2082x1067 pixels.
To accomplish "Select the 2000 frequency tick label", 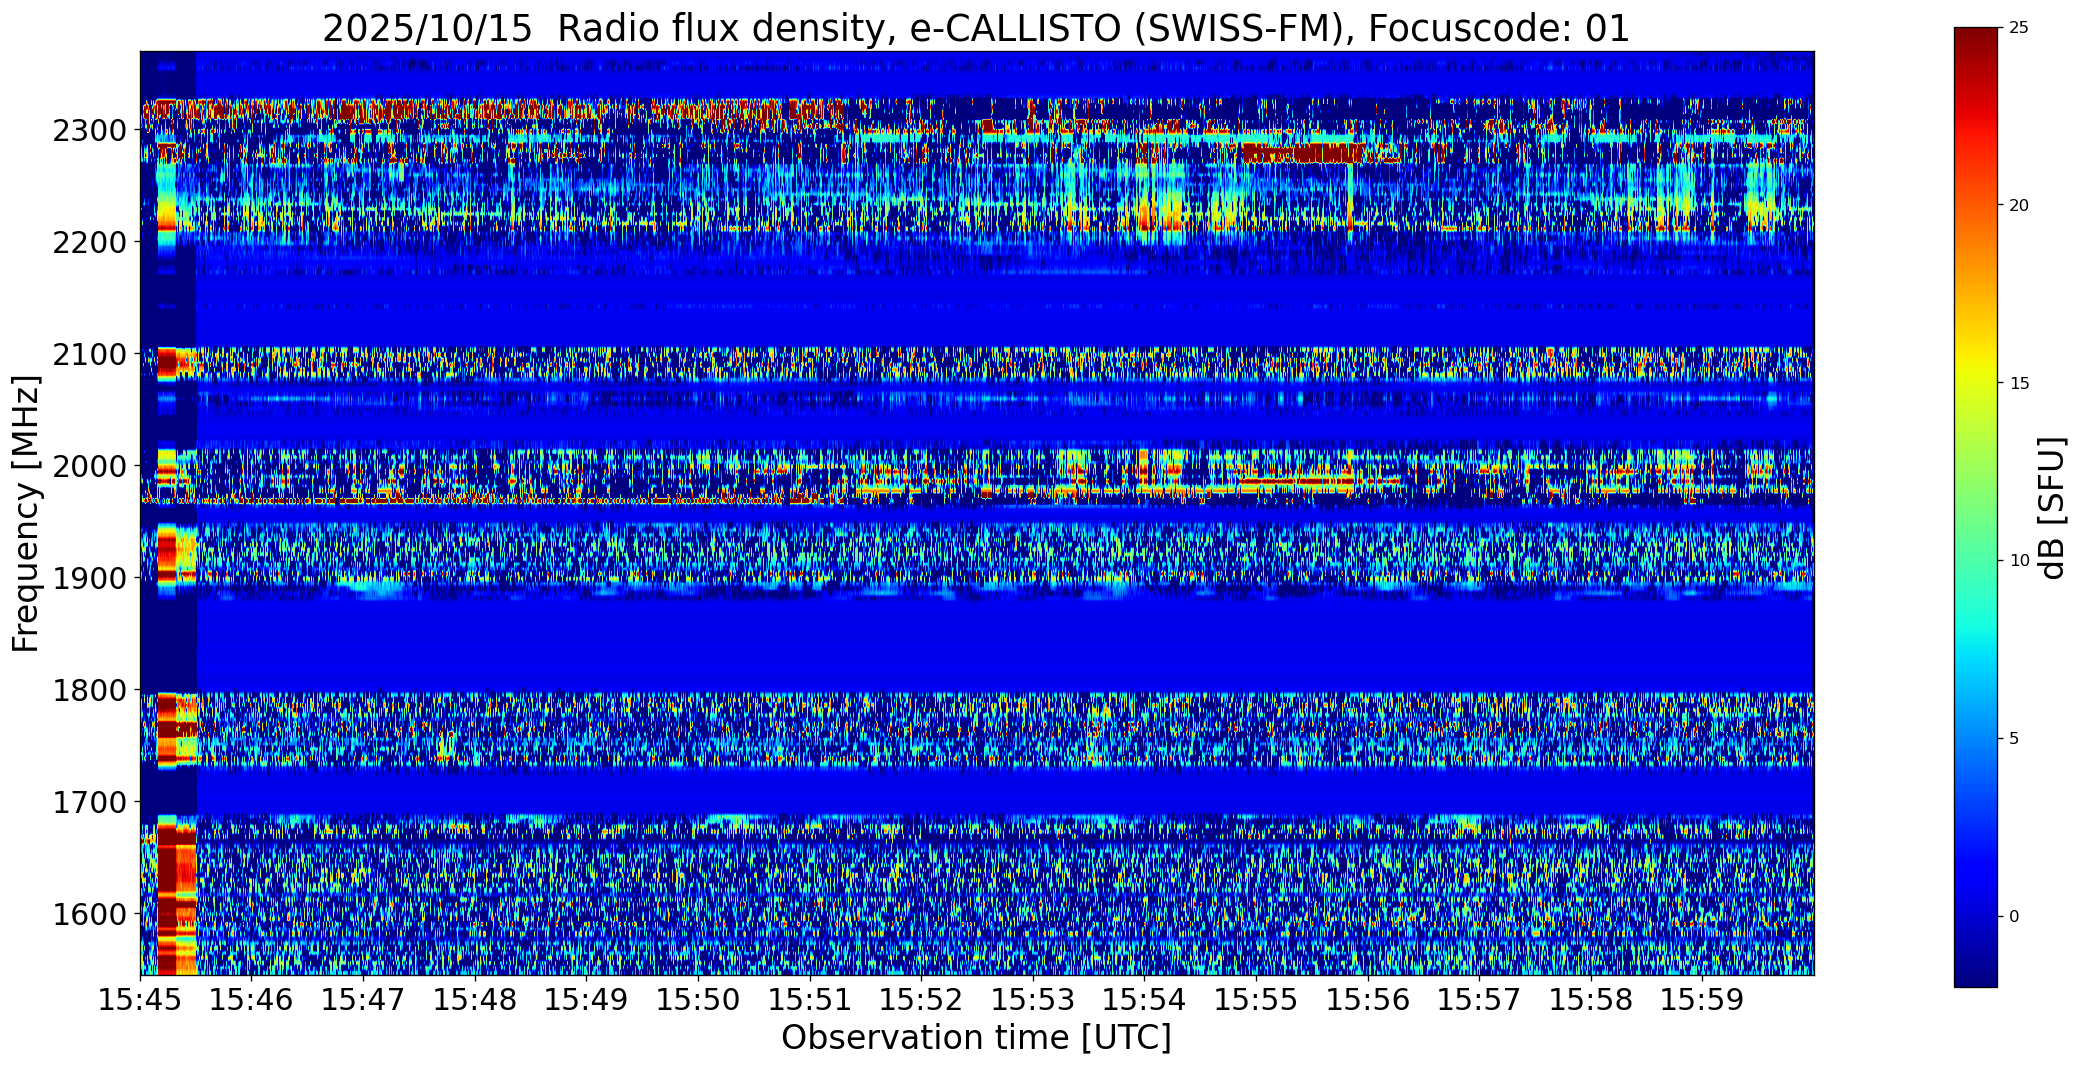I will pos(93,467).
